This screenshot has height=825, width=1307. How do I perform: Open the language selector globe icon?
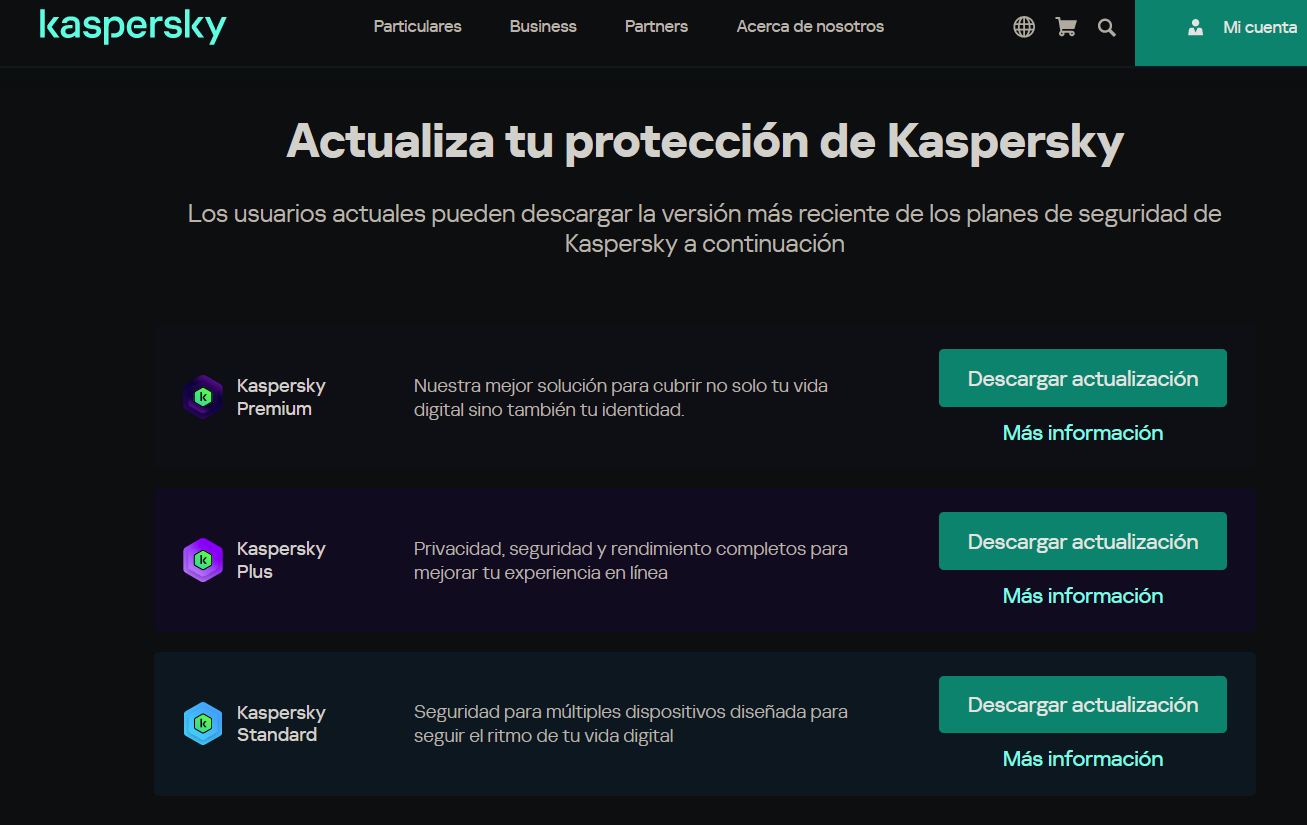coord(1024,27)
